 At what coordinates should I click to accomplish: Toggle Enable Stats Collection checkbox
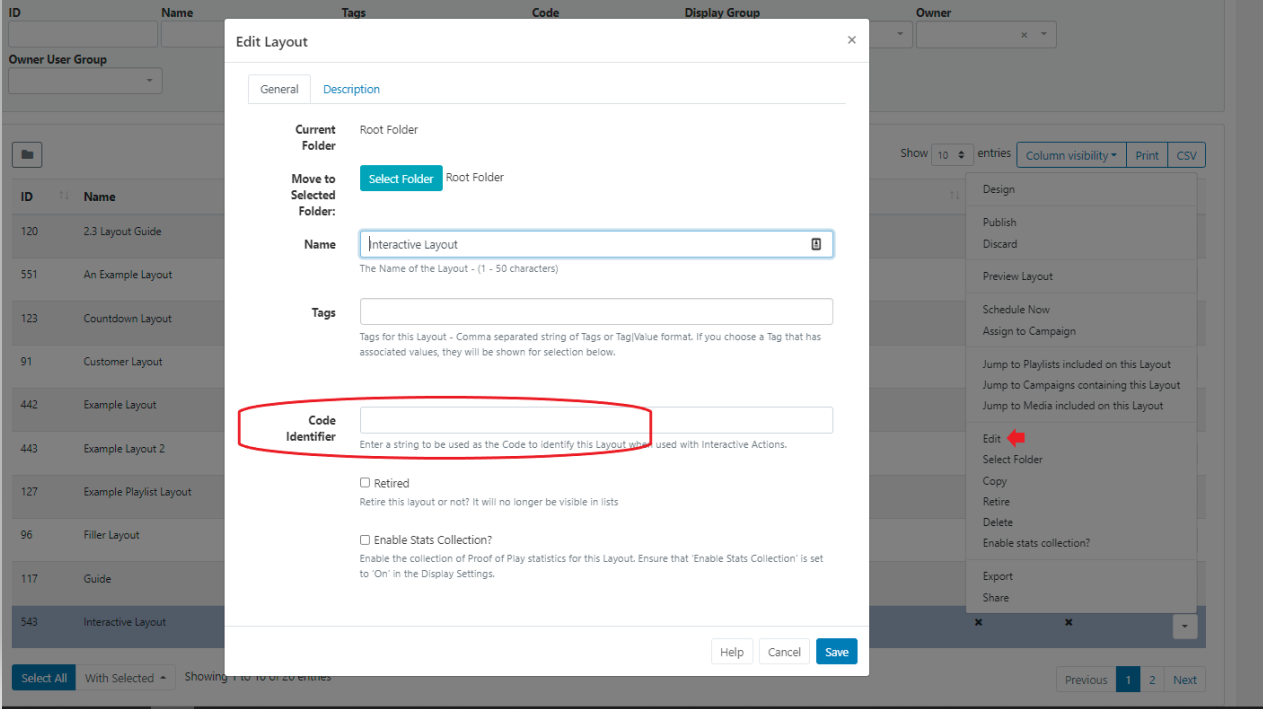click(x=365, y=540)
